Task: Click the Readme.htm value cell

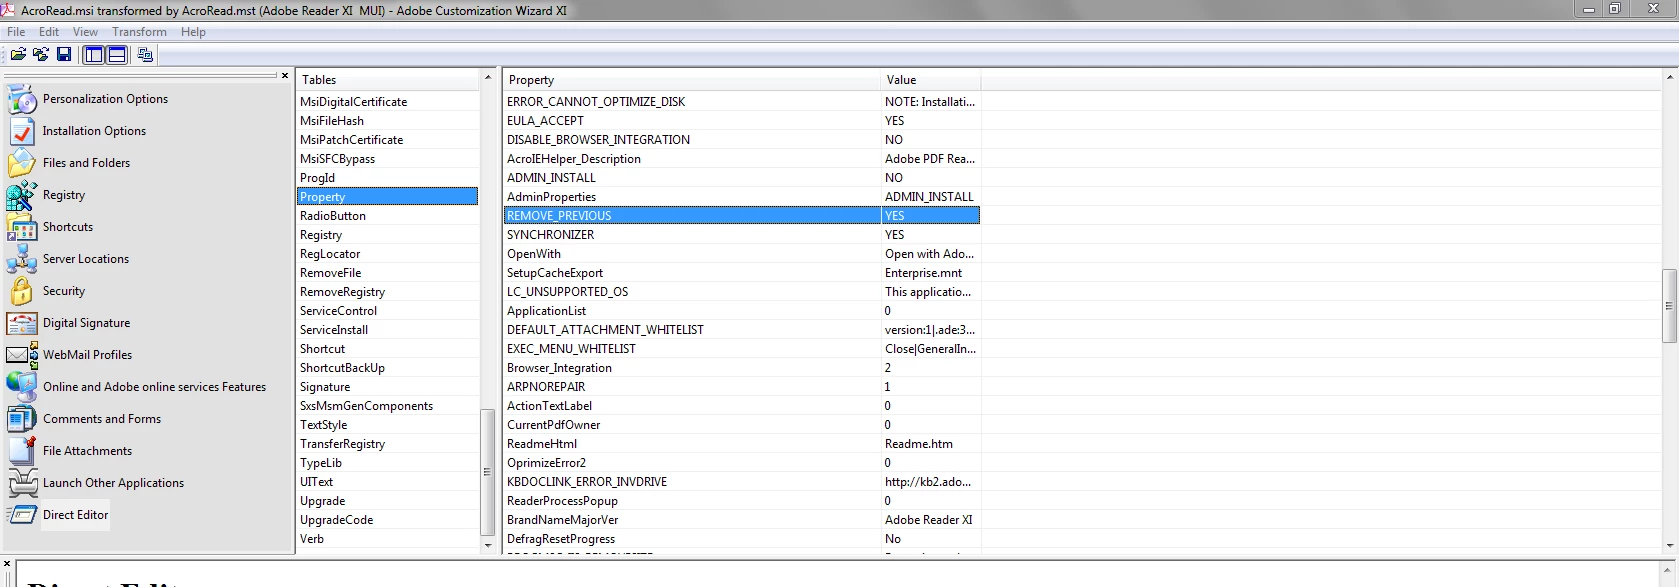Action: [x=930, y=444]
